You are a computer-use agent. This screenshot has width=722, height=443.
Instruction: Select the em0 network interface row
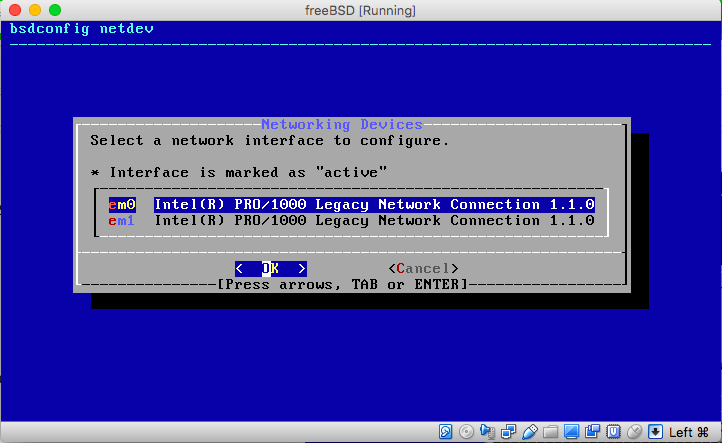(x=351, y=204)
